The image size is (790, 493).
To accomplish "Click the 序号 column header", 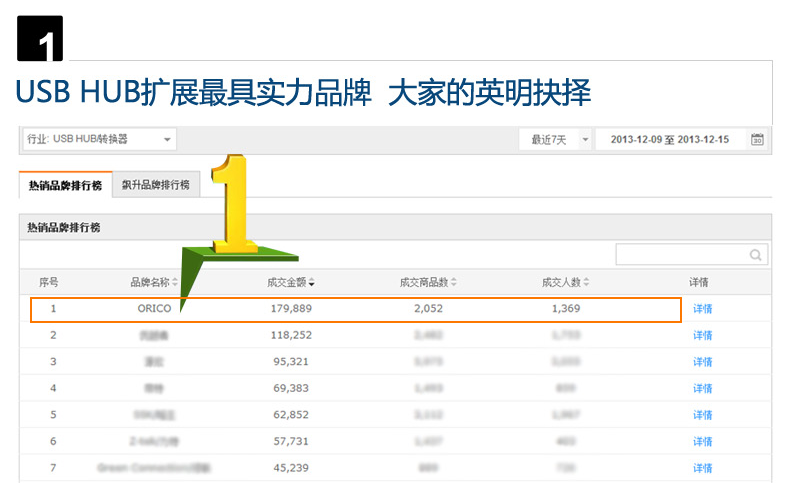I will click(x=48, y=282).
